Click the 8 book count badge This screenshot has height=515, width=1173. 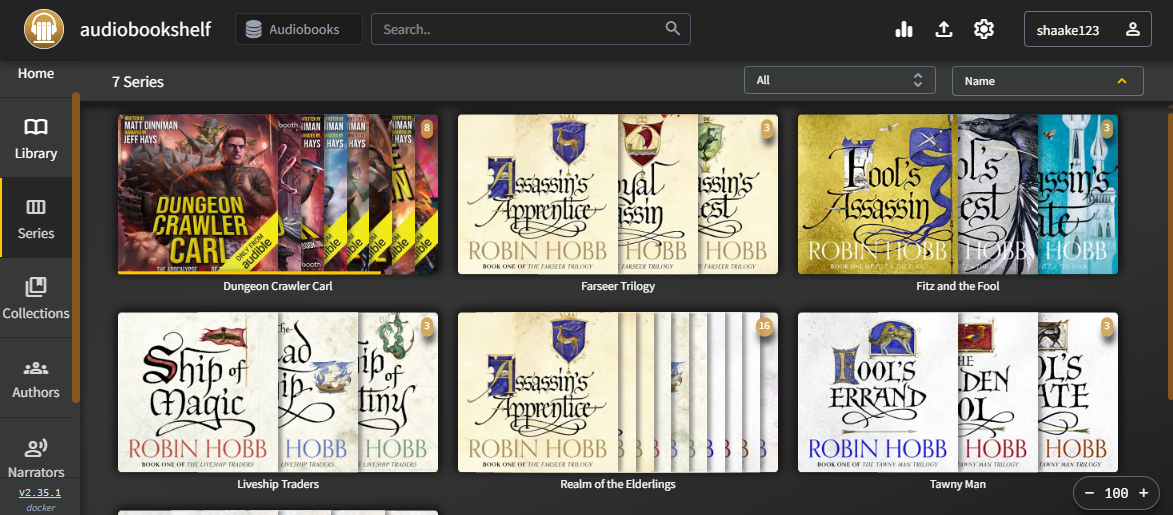[427, 128]
